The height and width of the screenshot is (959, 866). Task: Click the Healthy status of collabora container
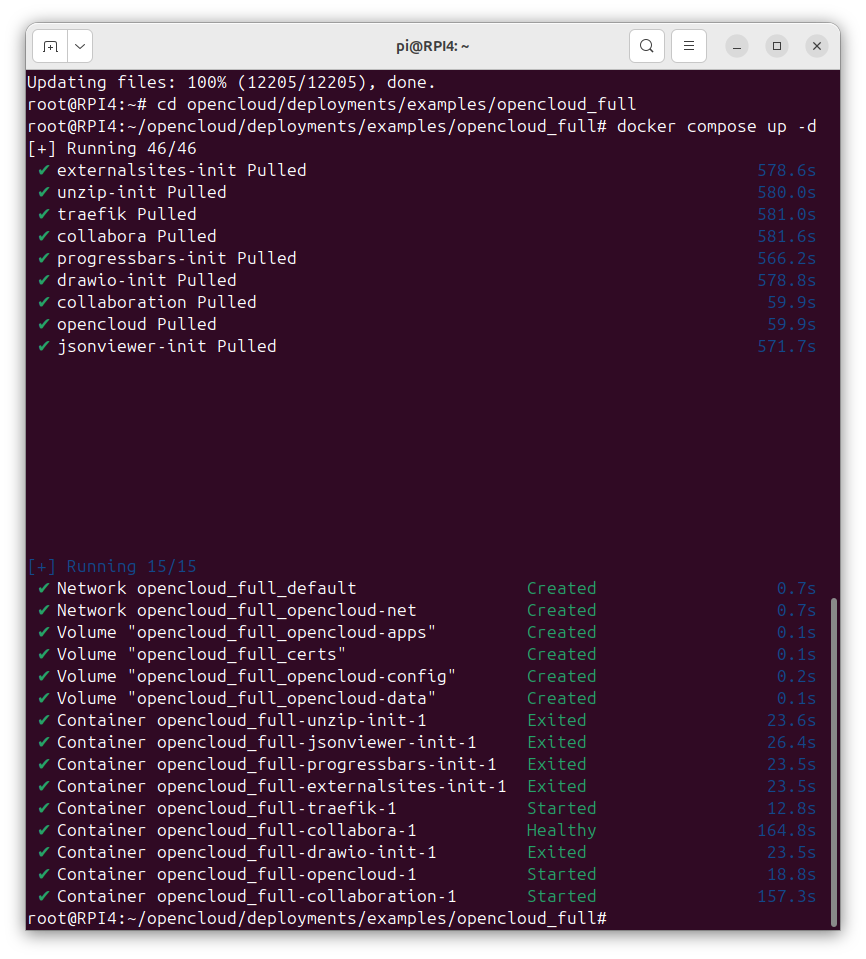tap(561, 831)
